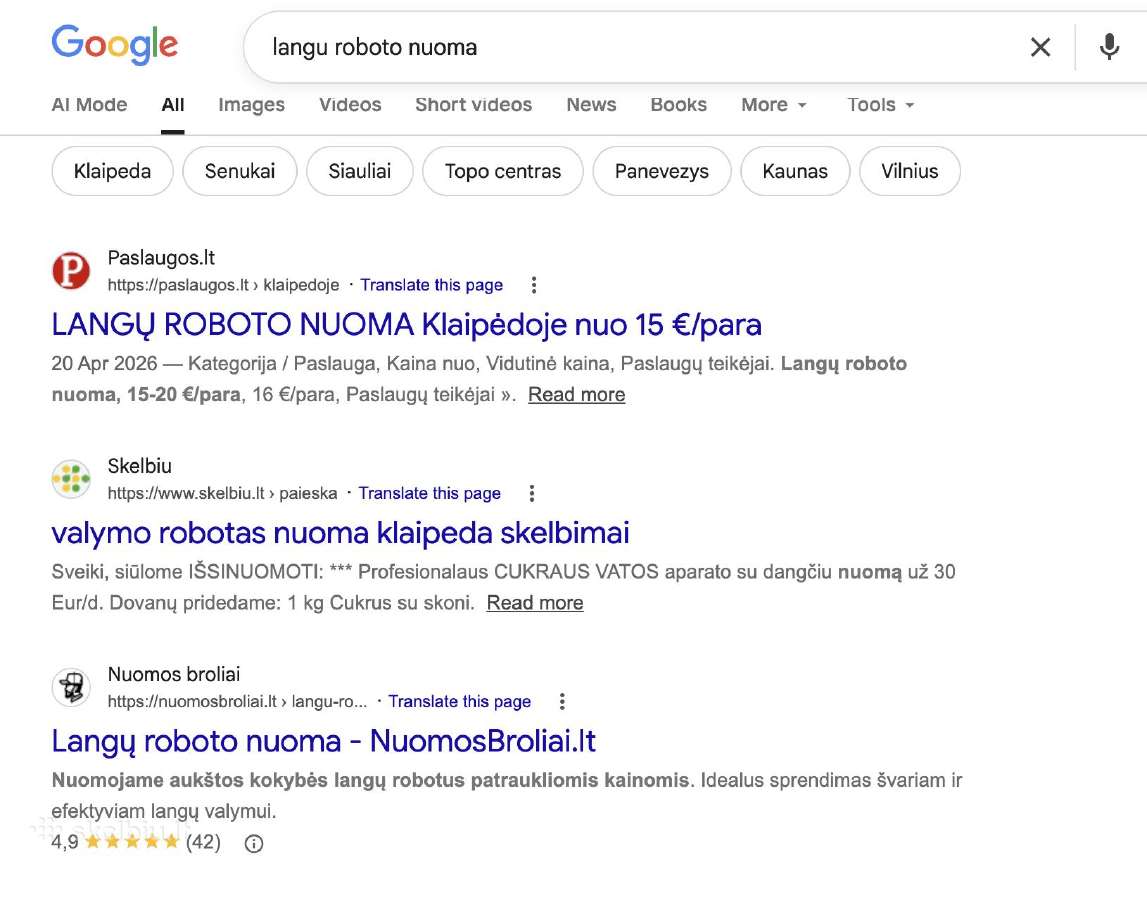Viewport: 1147px width, 900px height.
Task: Filter by Panevezys chip
Action: click(662, 171)
